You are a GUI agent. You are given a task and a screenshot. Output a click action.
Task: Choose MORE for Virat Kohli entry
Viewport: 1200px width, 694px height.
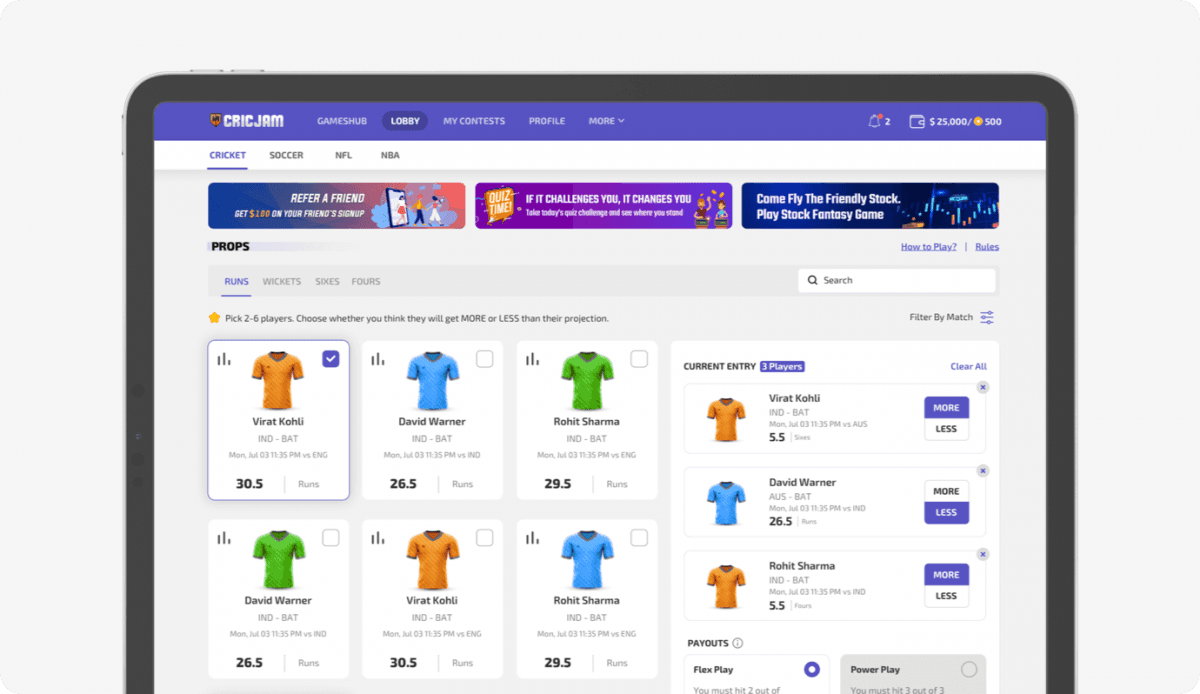tap(946, 408)
